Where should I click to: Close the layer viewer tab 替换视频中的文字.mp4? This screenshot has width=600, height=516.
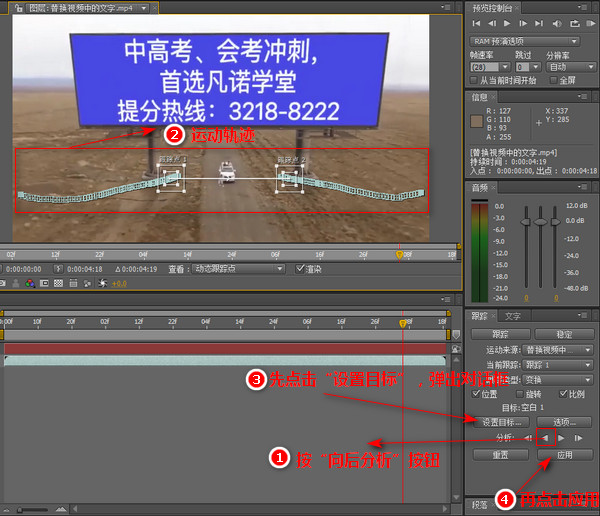pos(155,8)
